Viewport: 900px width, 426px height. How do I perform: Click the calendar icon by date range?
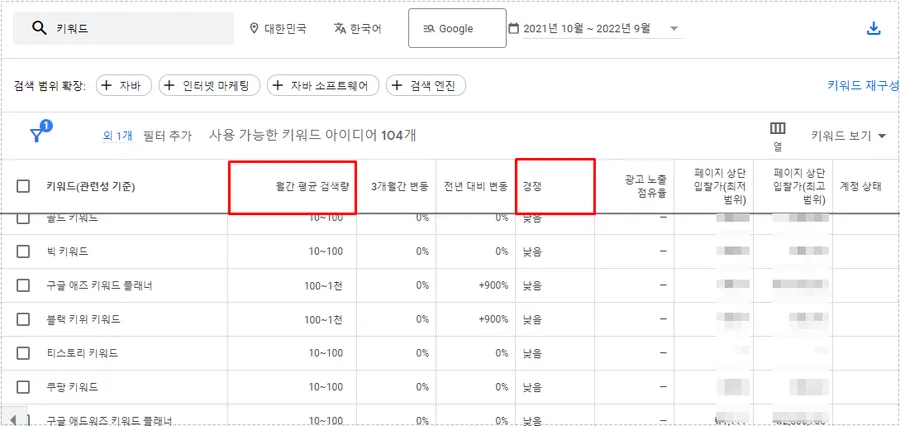[514, 28]
